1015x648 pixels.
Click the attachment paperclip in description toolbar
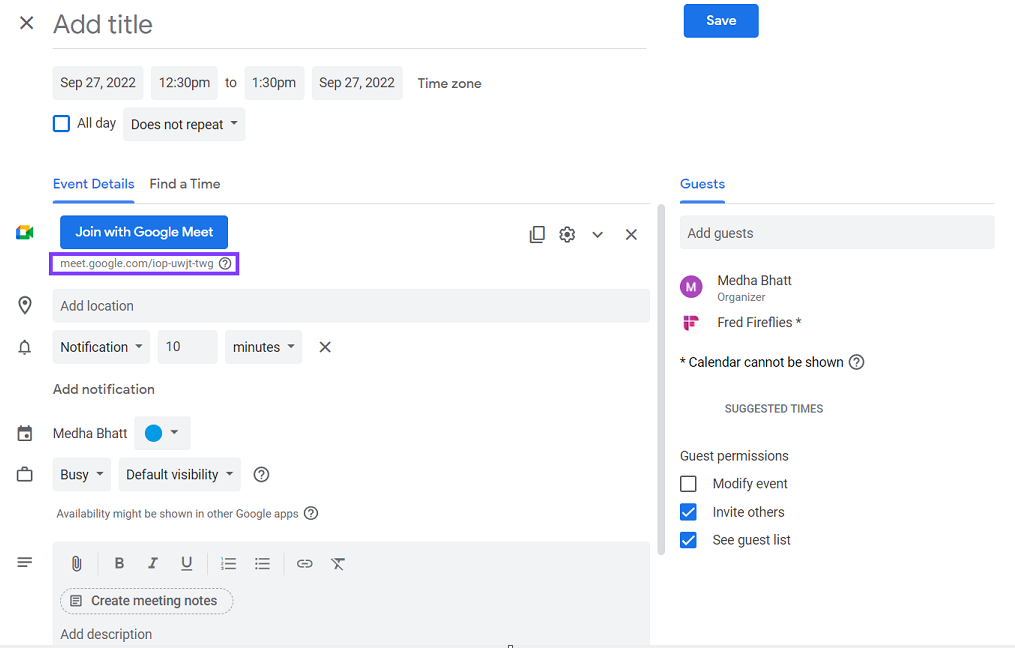pyautogui.click(x=76, y=563)
